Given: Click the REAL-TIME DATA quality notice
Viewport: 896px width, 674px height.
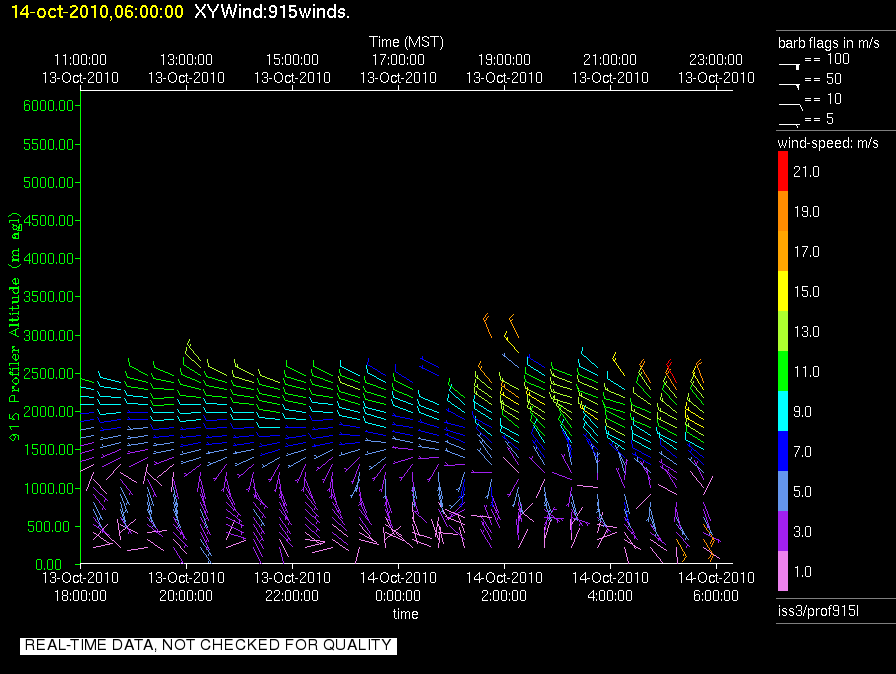Looking at the screenshot, I should coord(208,645).
